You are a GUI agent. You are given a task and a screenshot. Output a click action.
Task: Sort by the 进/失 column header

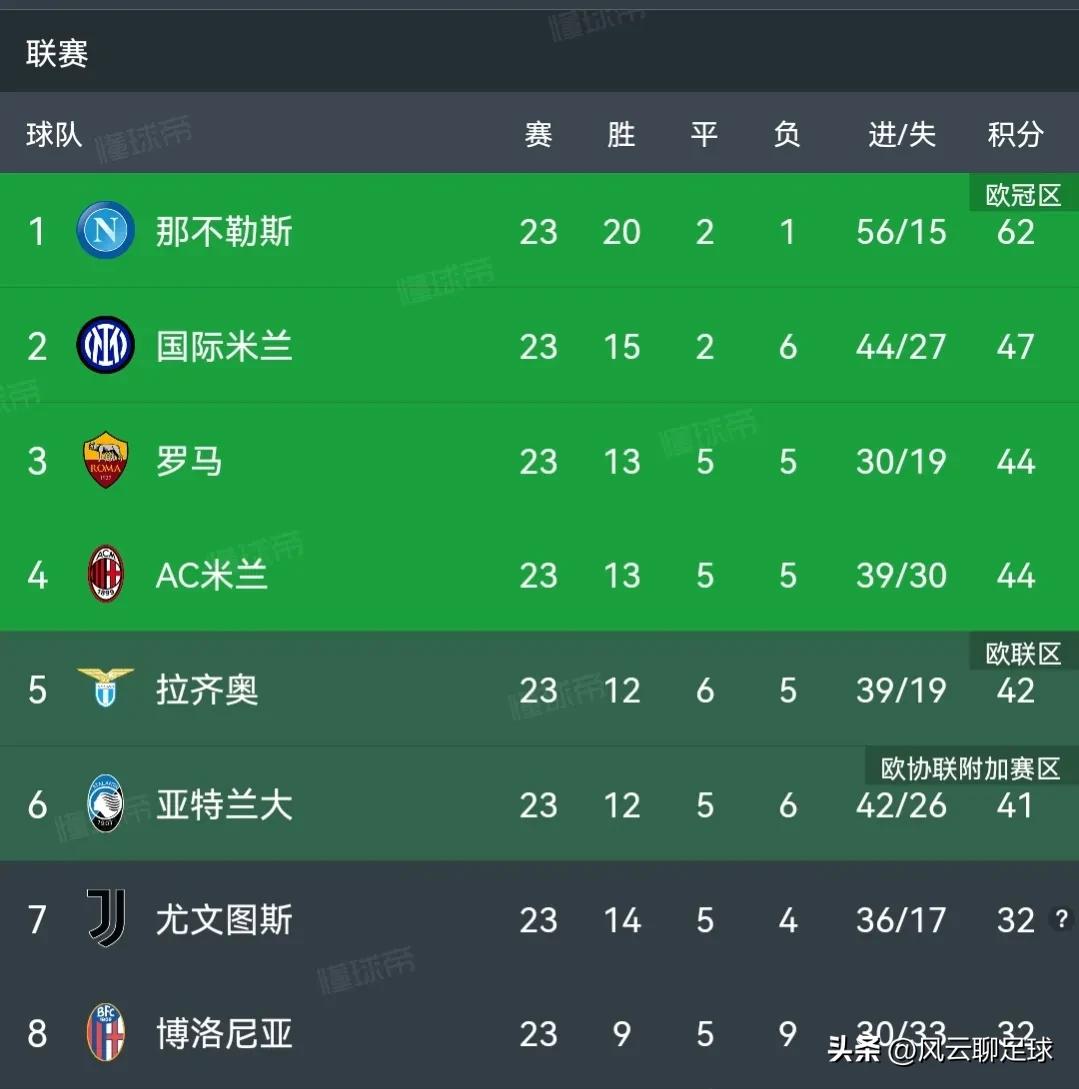[901, 134]
